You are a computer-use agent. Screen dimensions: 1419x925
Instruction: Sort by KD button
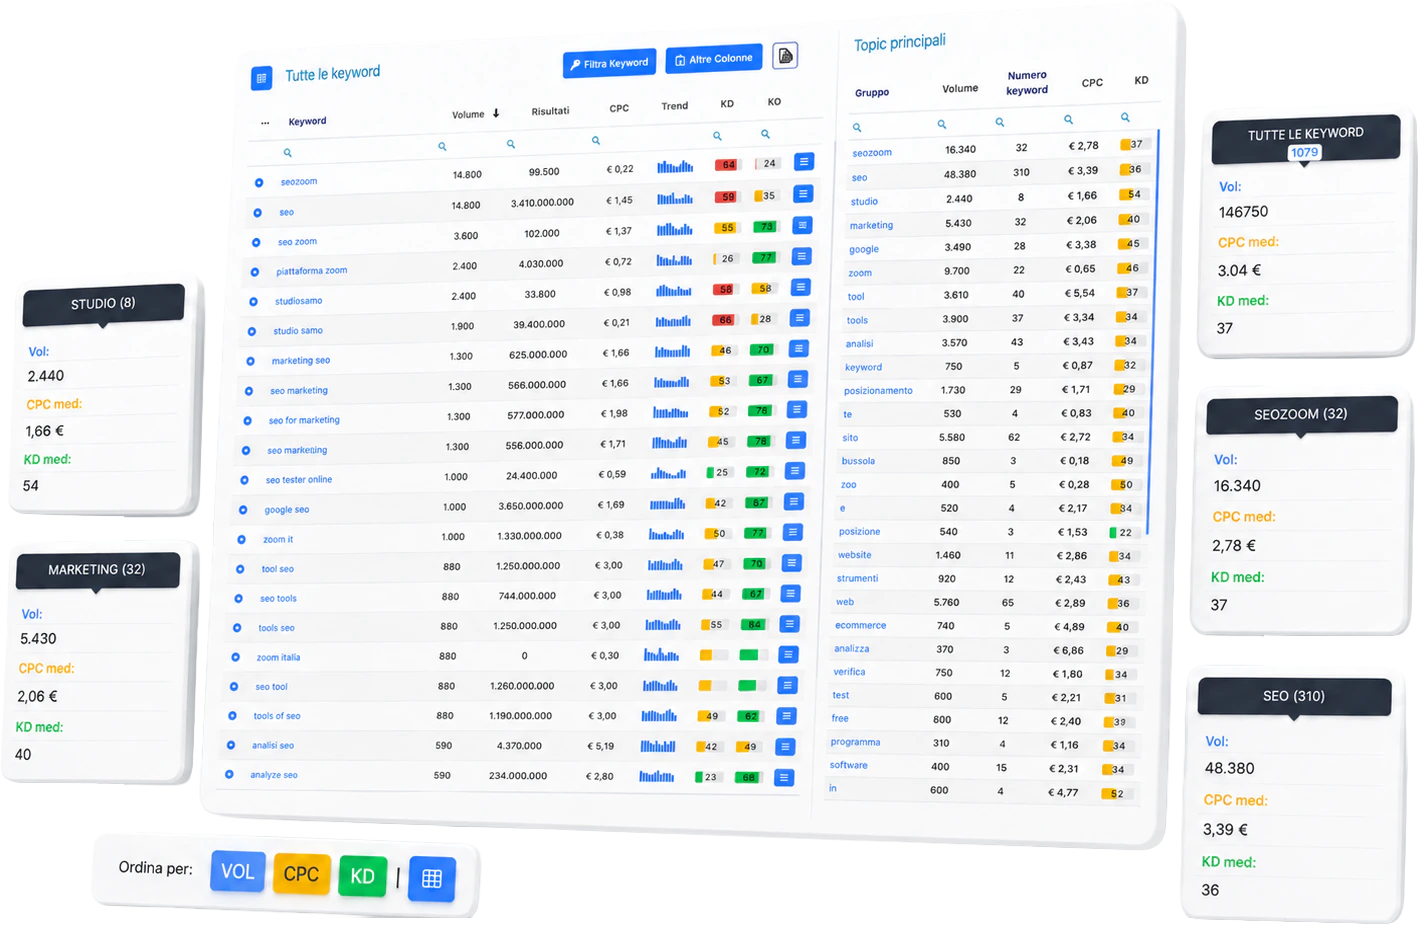coord(363,877)
